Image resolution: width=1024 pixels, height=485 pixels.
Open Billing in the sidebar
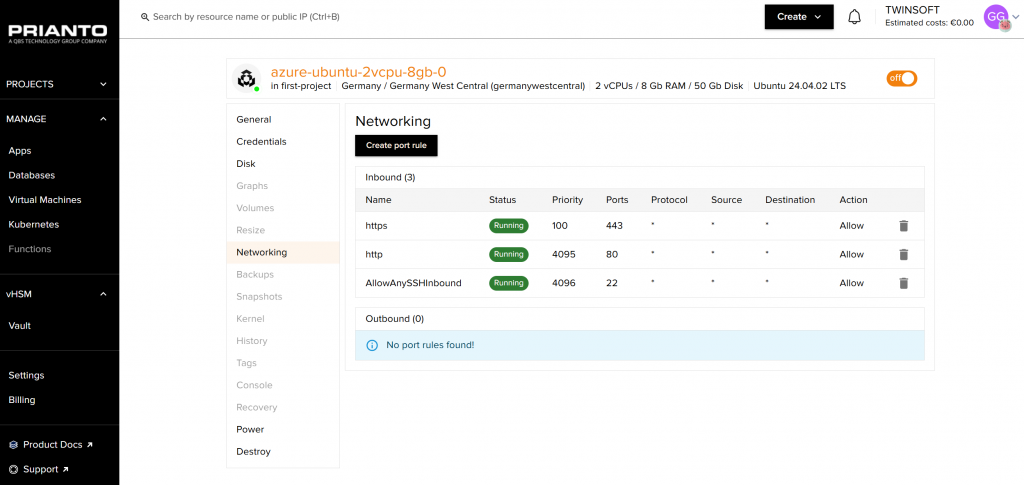click(x=22, y=400)
